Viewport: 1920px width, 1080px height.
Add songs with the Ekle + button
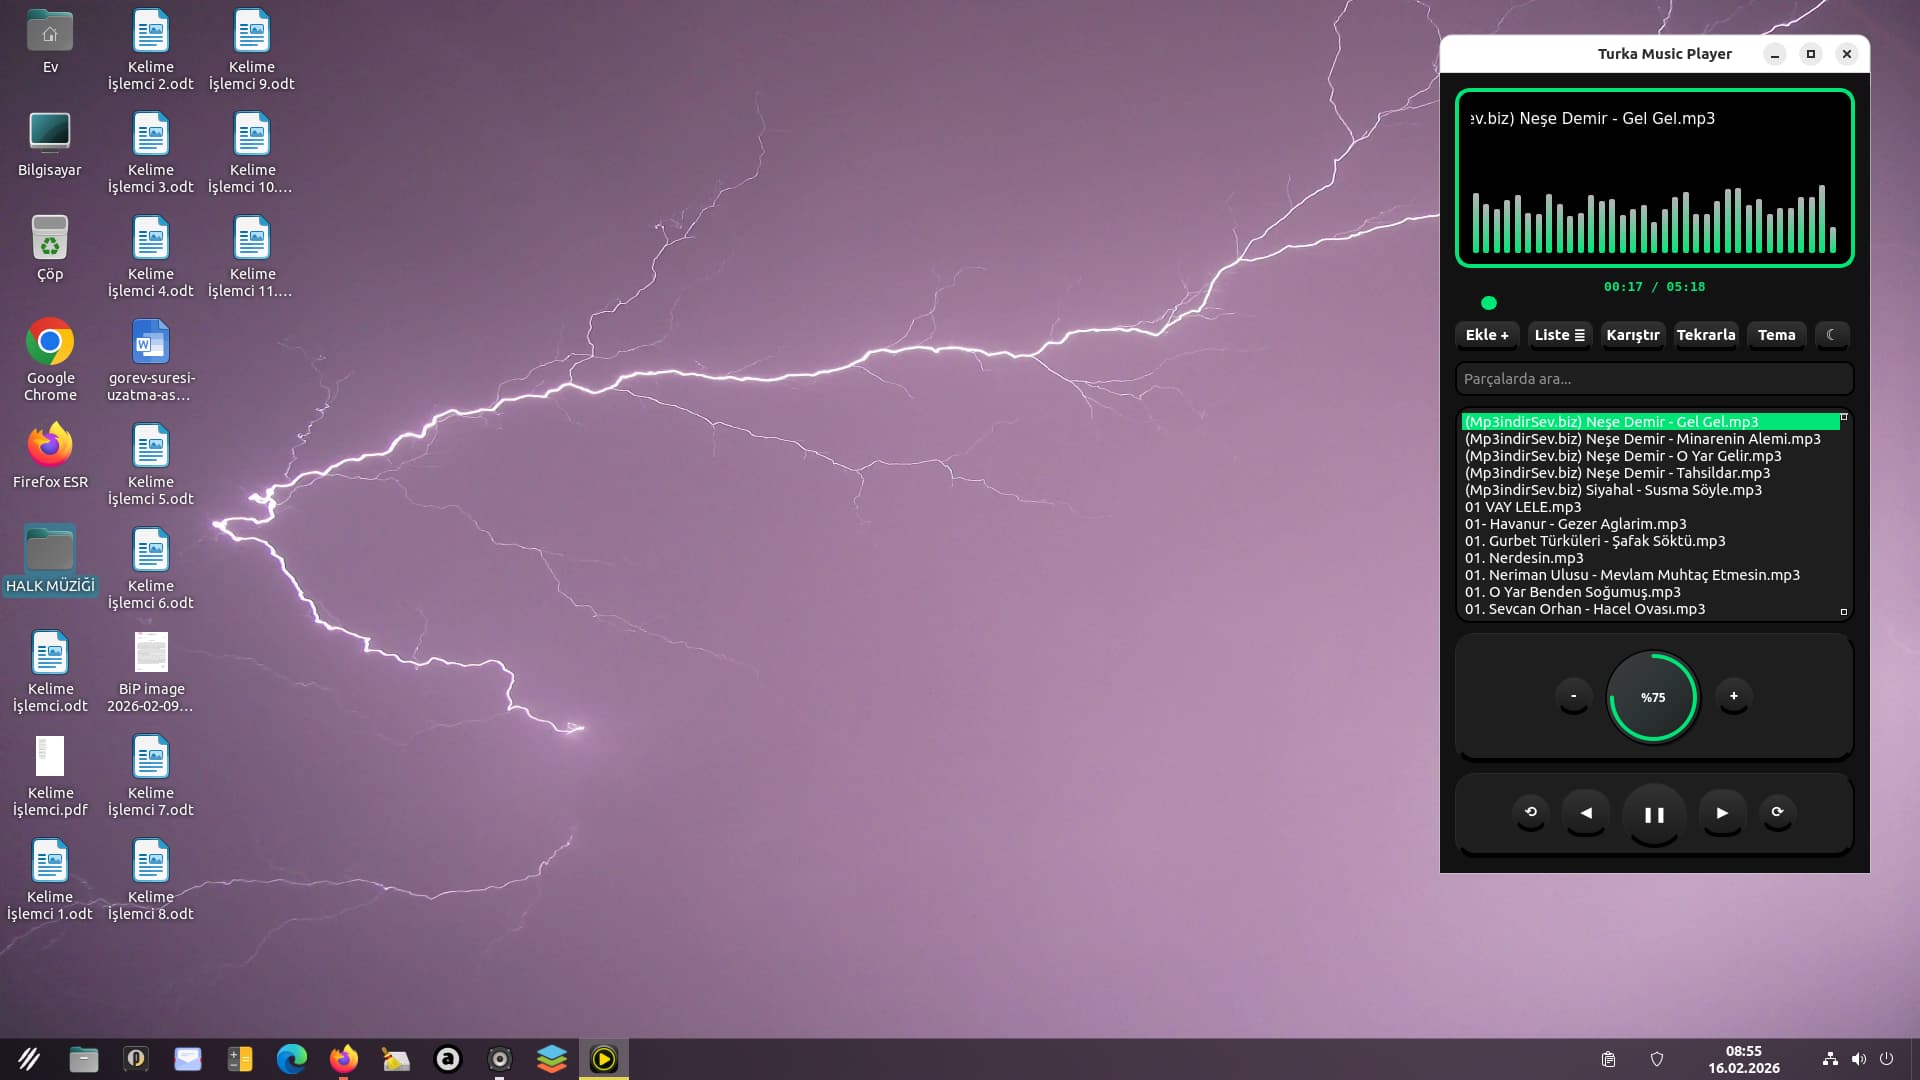tap(1487, 335)
